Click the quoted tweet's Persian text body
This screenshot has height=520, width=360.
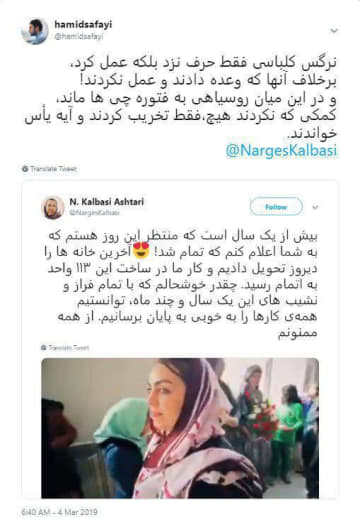click(182, 285)
